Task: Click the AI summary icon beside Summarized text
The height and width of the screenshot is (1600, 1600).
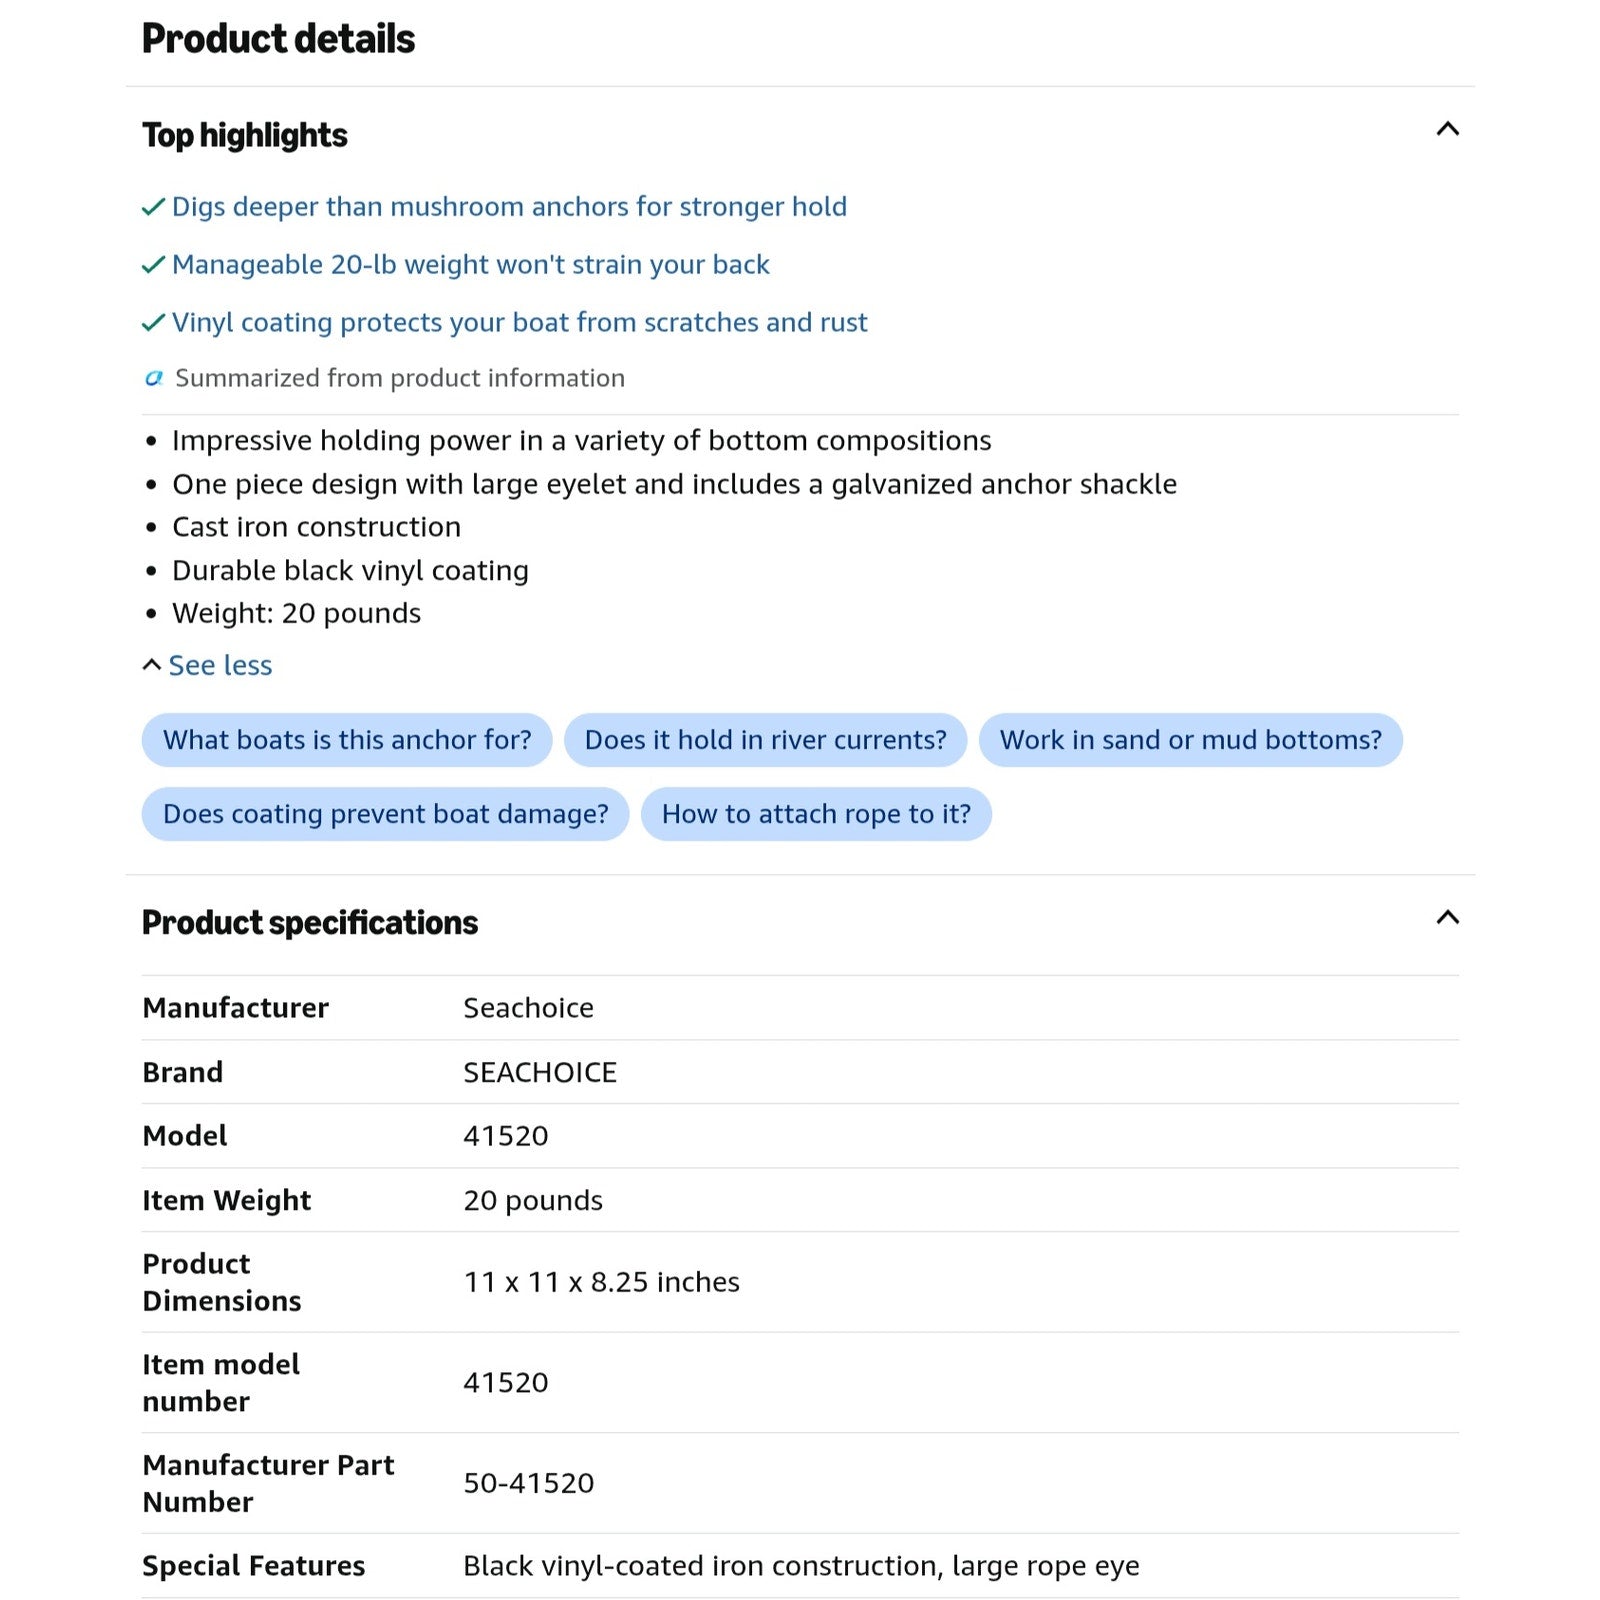Action: pos(154,378)
